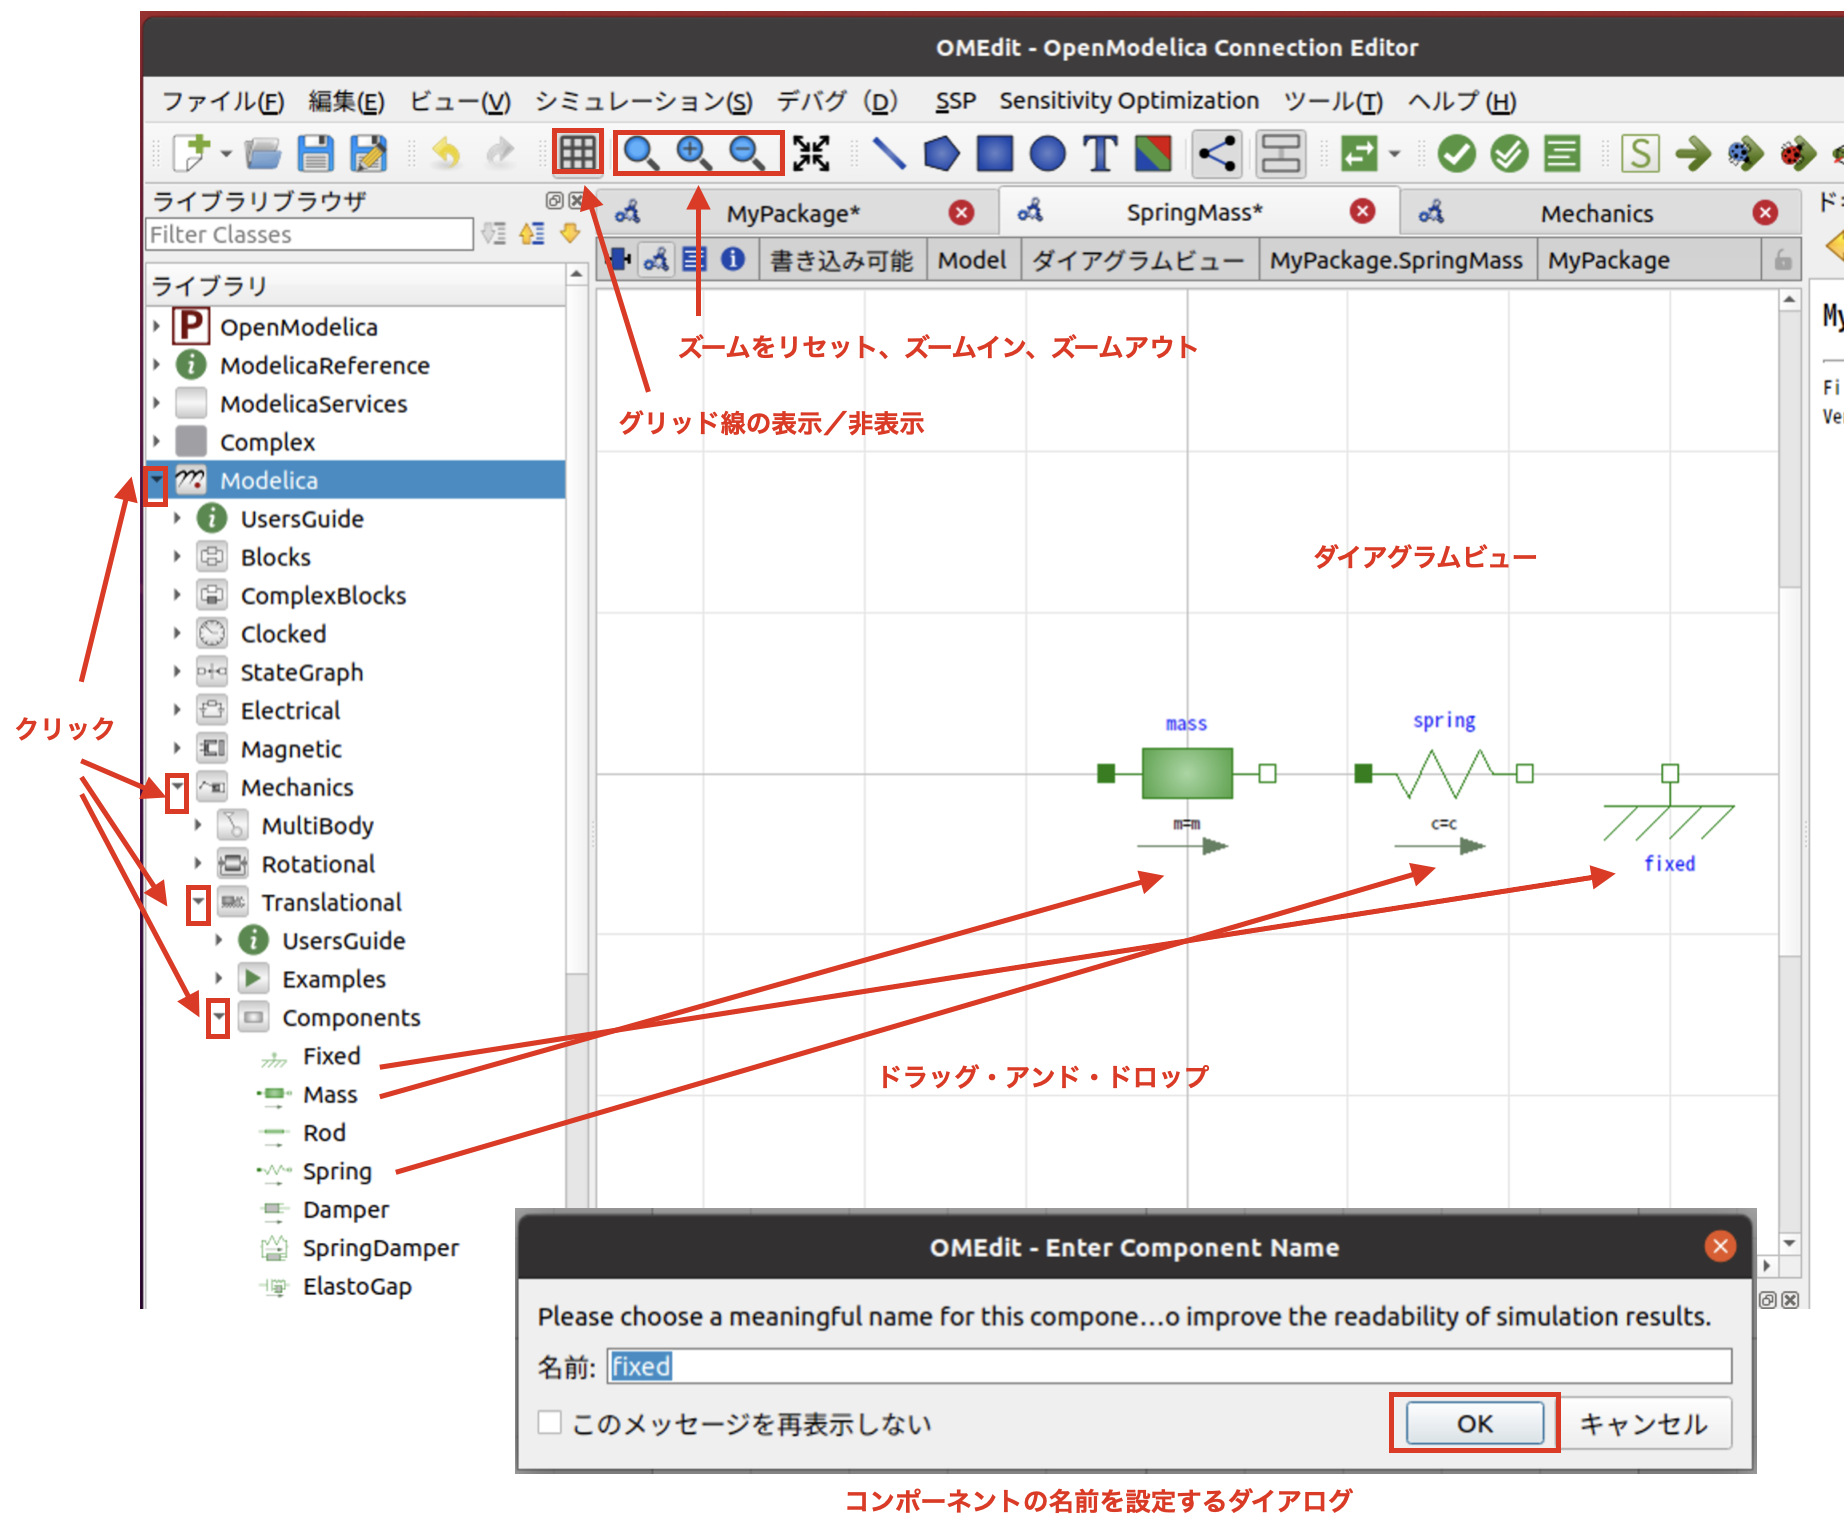Click the Zoom In icon
This screenshot has width=1844, height=1518.
click(x=694, y=153)
